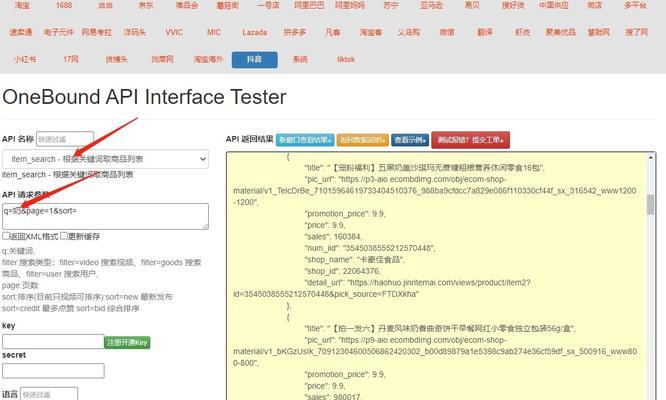The height and width of the screenshot is (400, 666).
Task: Select the 京东 platform tab
Action: 146,5
